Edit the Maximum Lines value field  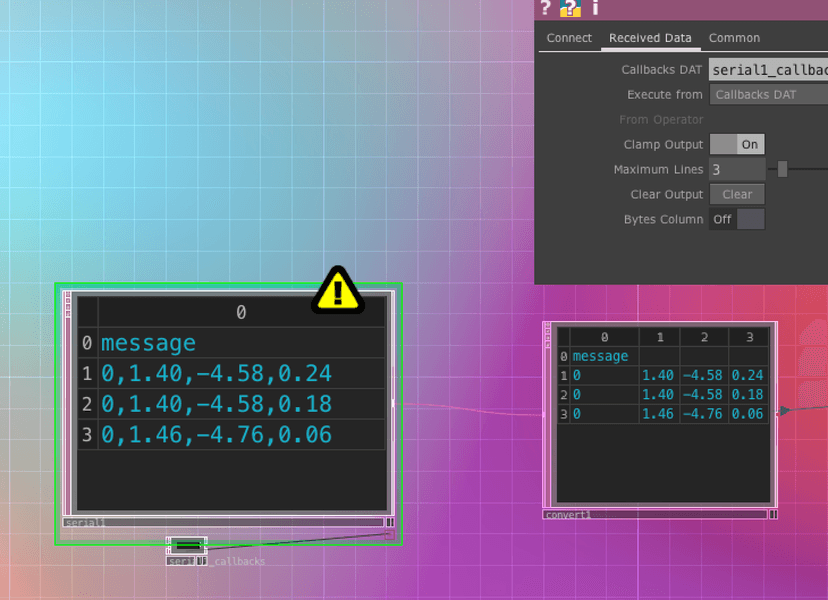tap(737, 170)
